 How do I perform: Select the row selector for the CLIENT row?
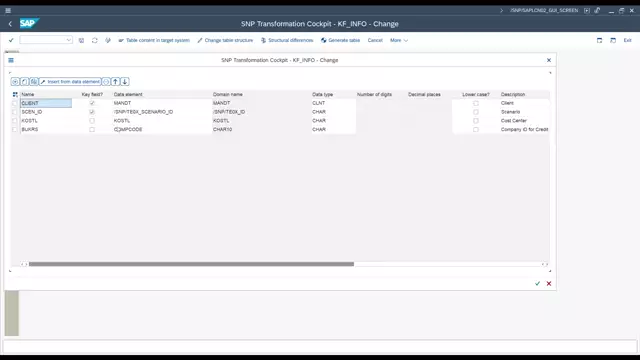tap(15, 103)
